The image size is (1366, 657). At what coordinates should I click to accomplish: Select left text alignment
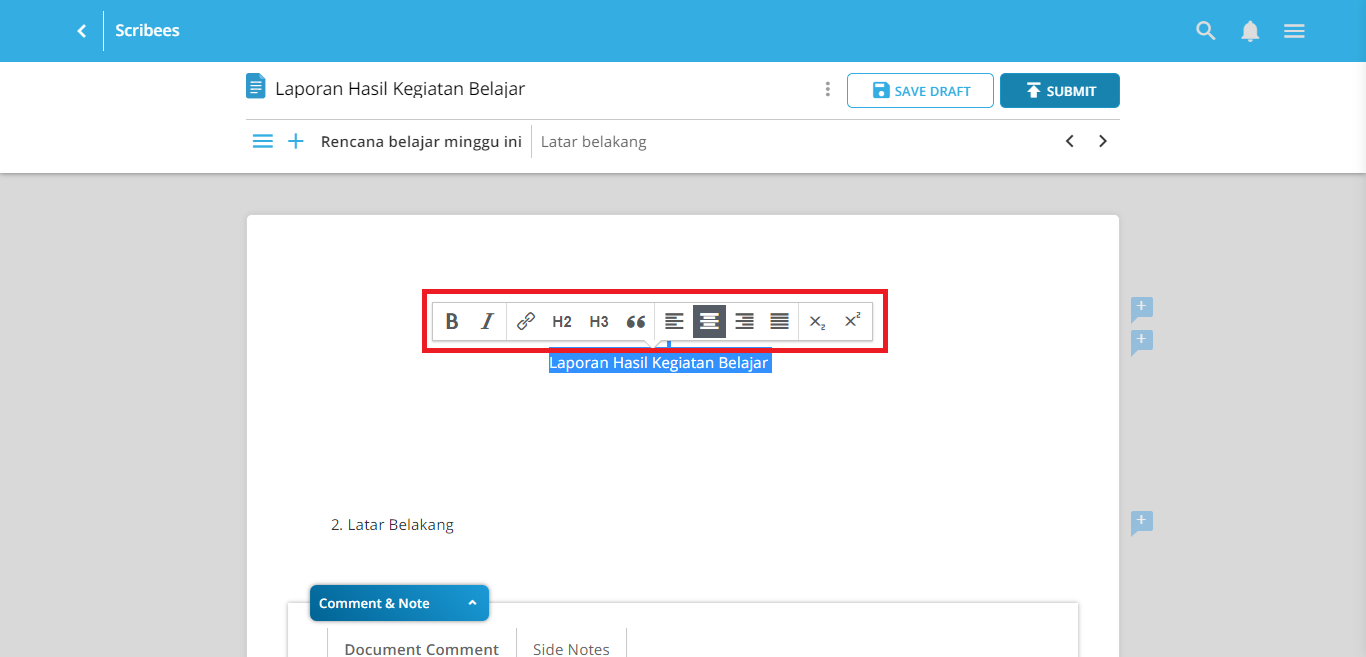pyautogui.click(x=673, y=321)
